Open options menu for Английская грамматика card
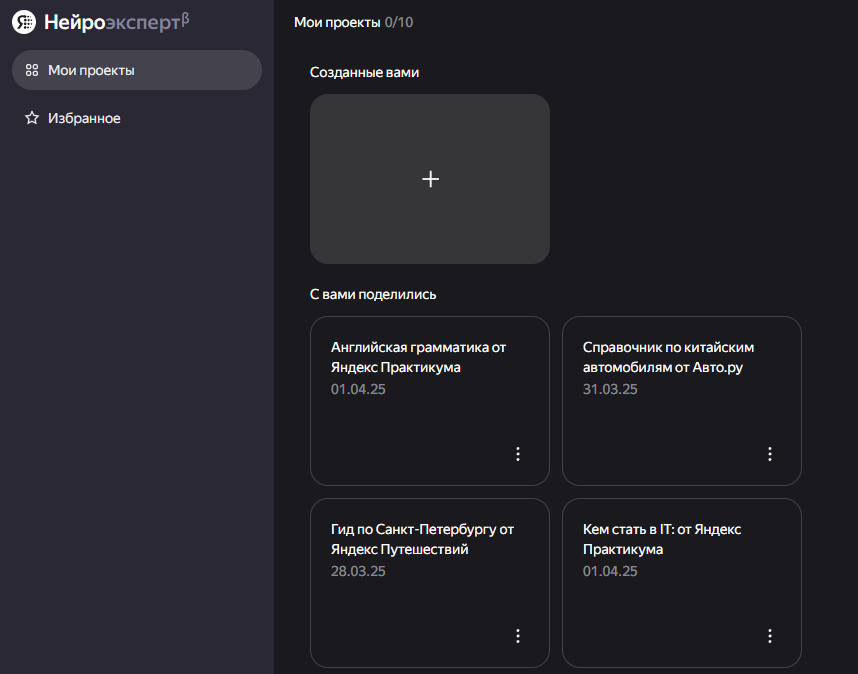 [518, 454]
